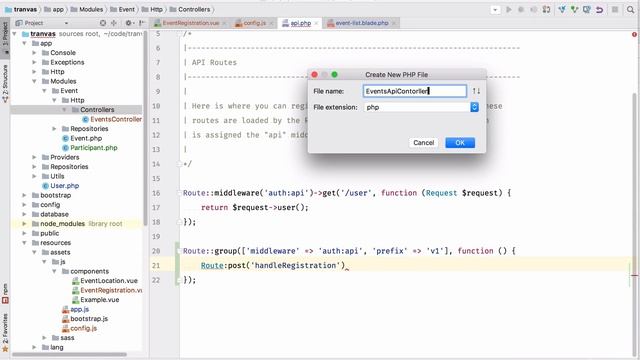Expand the sass folder
This screenshot has height=360, width=640.
pos(44,338)
